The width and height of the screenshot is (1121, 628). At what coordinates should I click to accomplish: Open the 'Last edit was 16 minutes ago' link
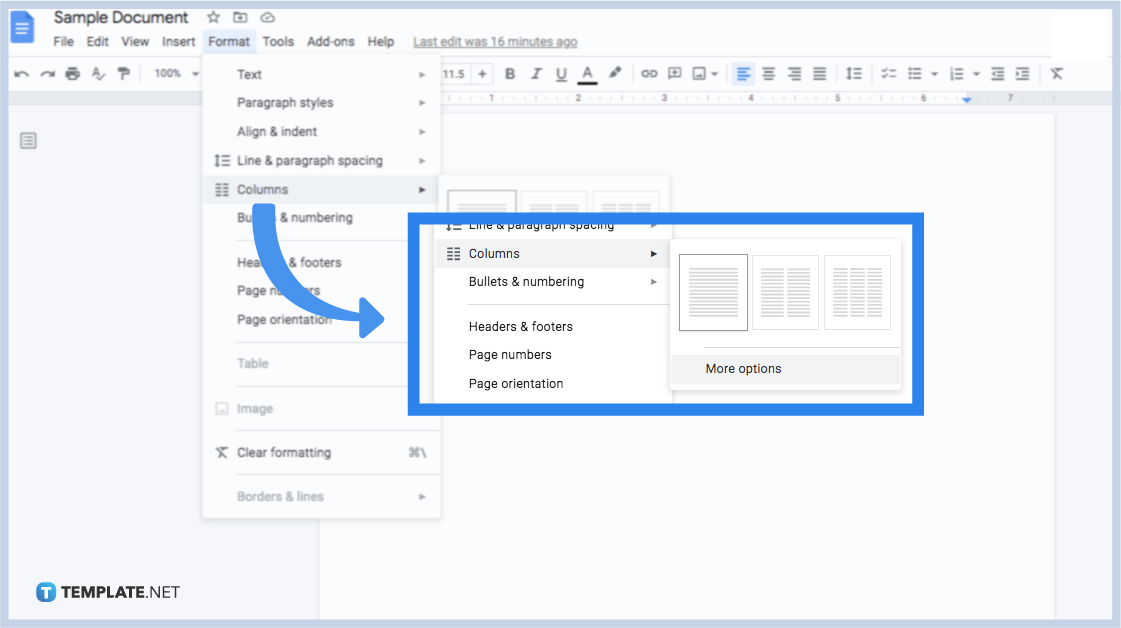click(x=494, y=41)
